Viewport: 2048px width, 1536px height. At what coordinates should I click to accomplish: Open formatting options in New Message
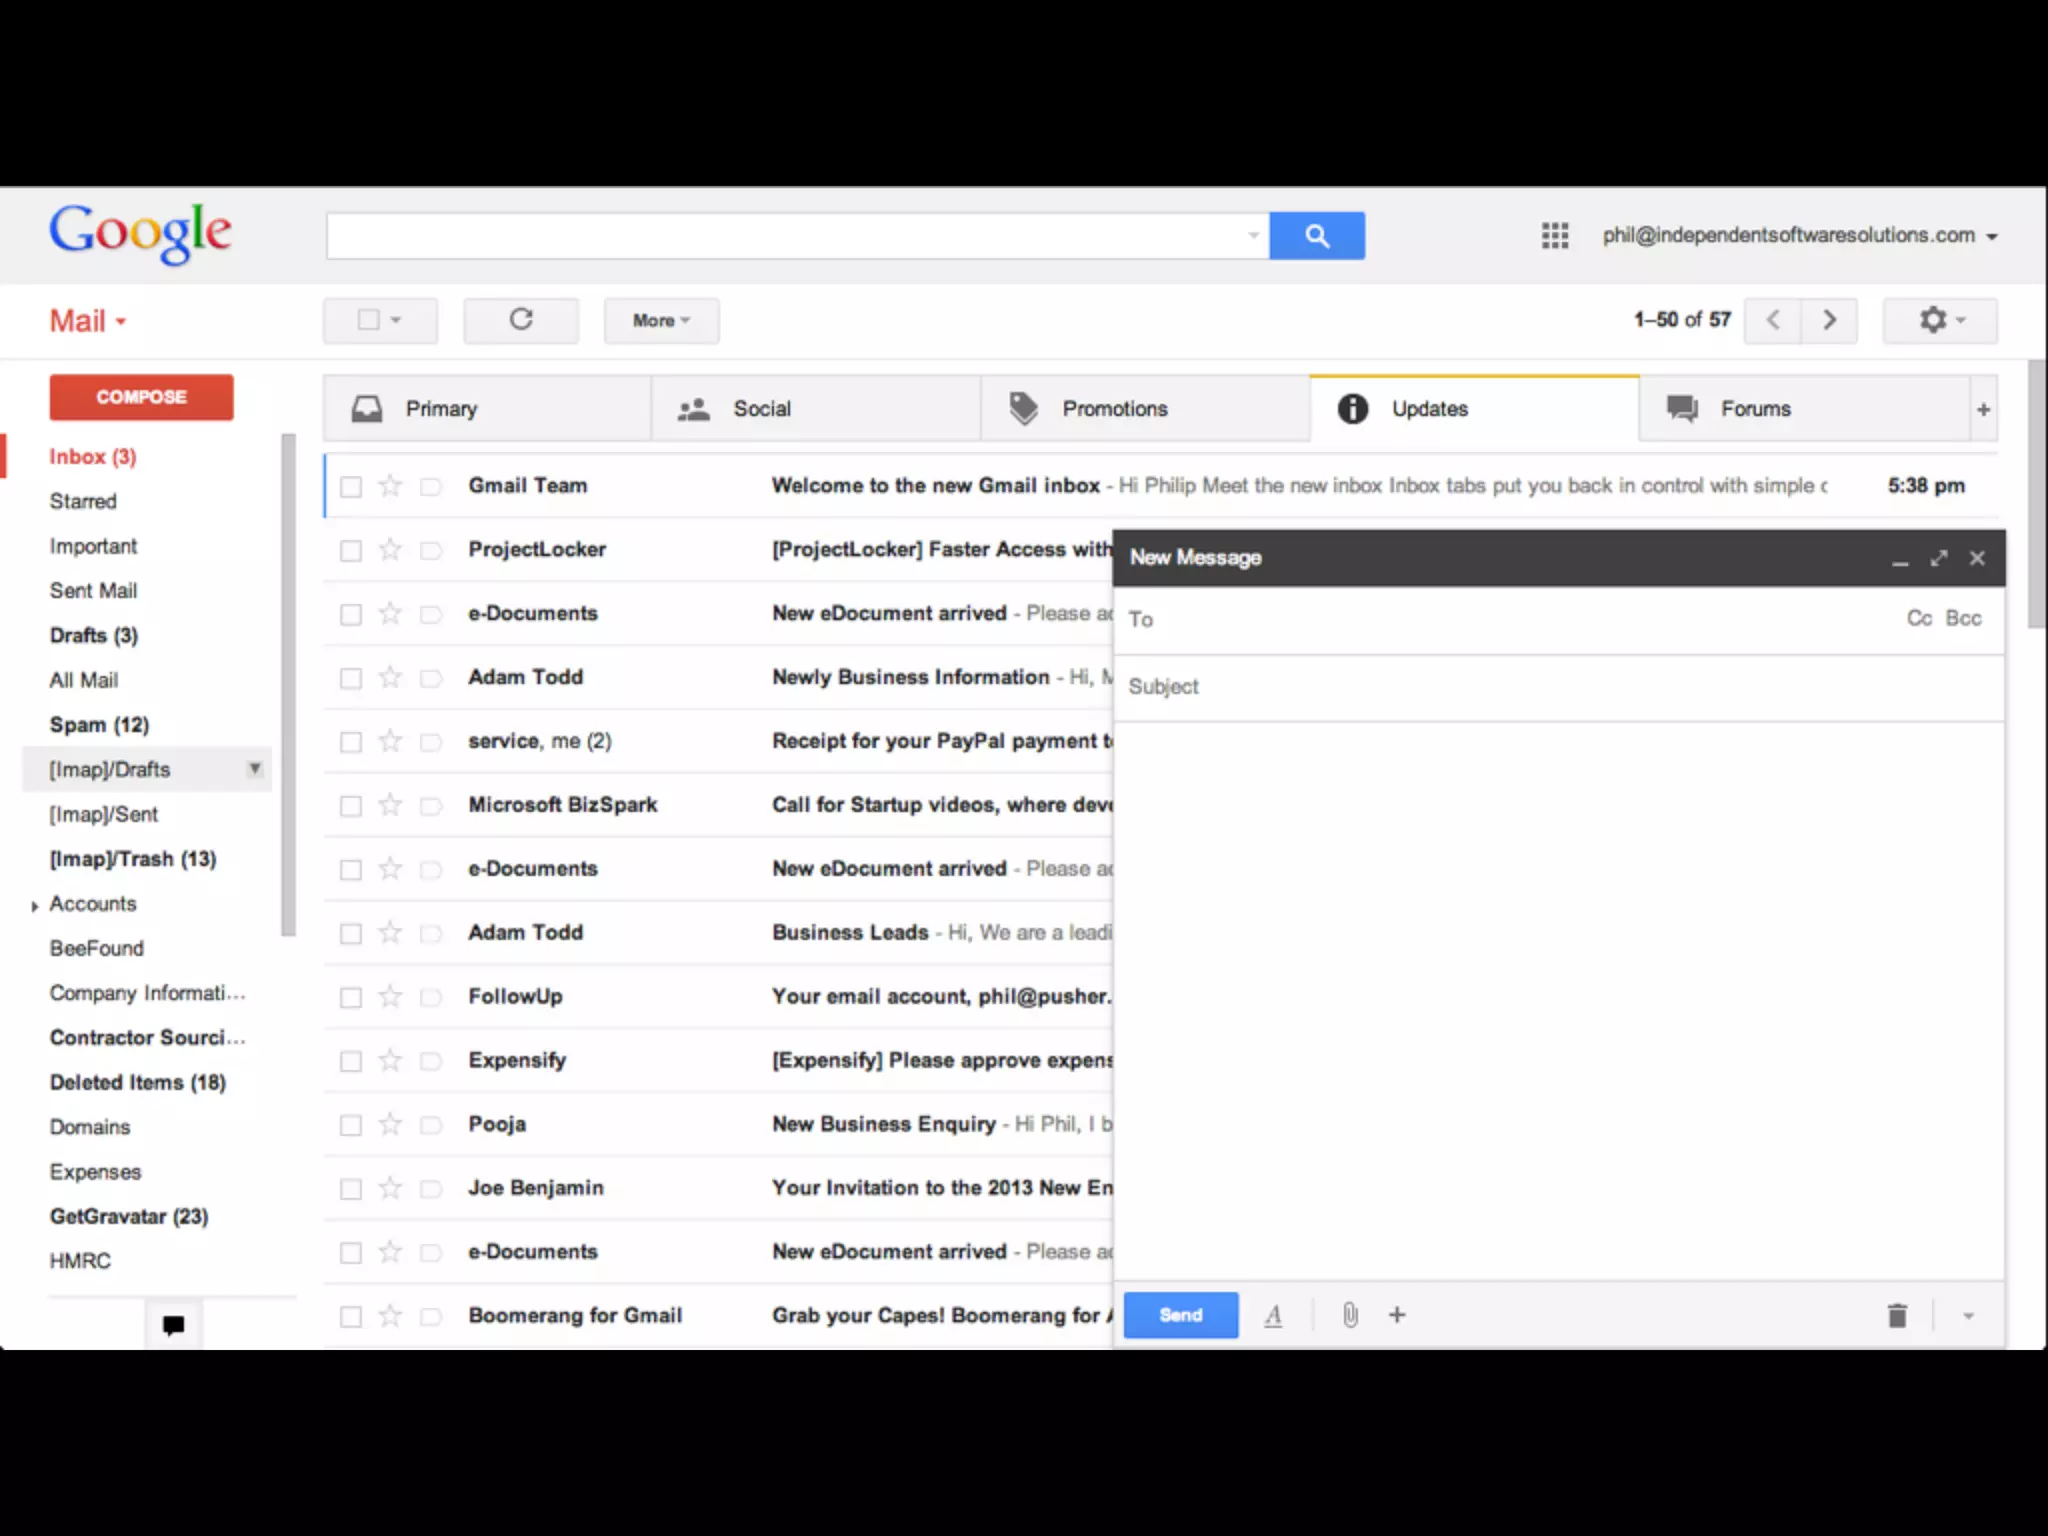[1273, 1315]
